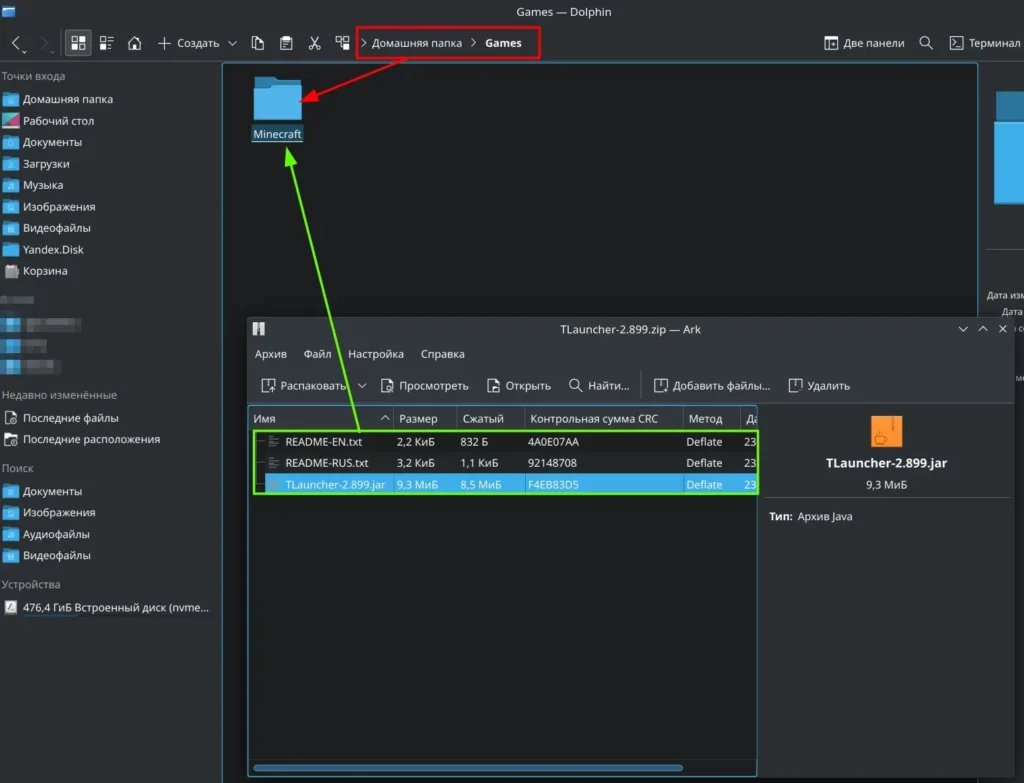
Task: Go back with Dolphin's back arrow
Action: pos(16,43)
